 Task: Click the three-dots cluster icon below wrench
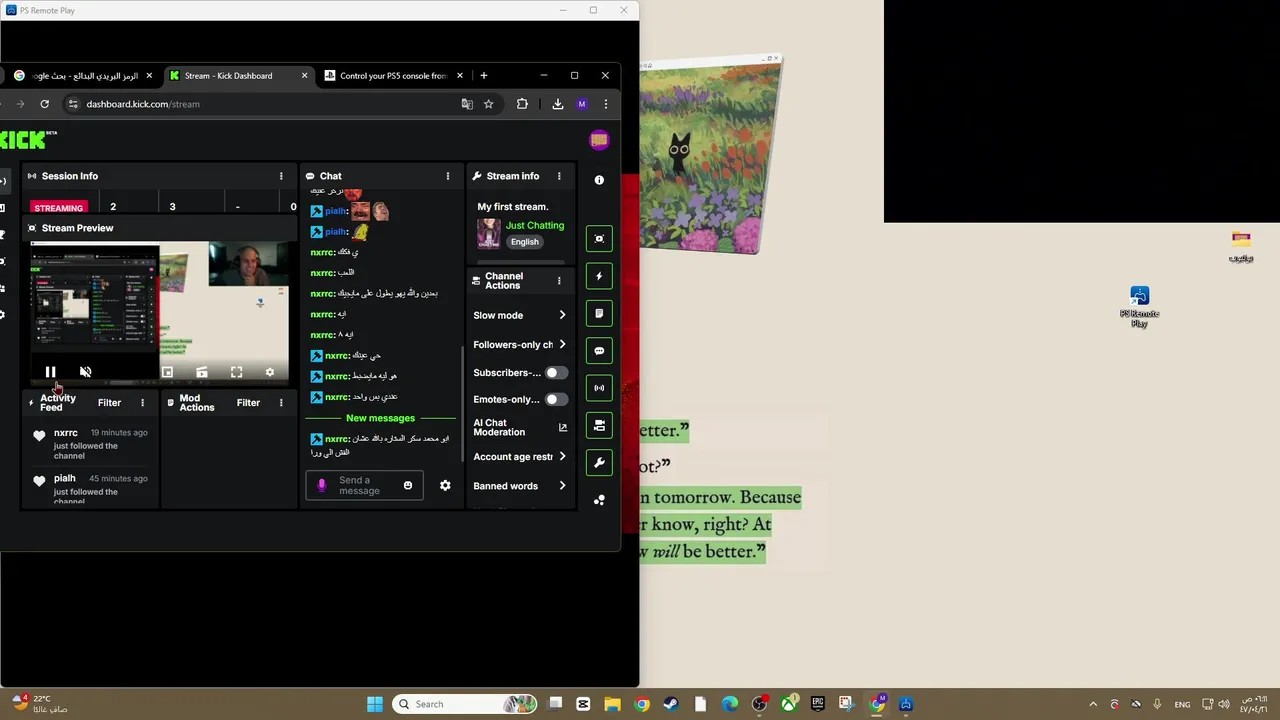pos(599,500)
